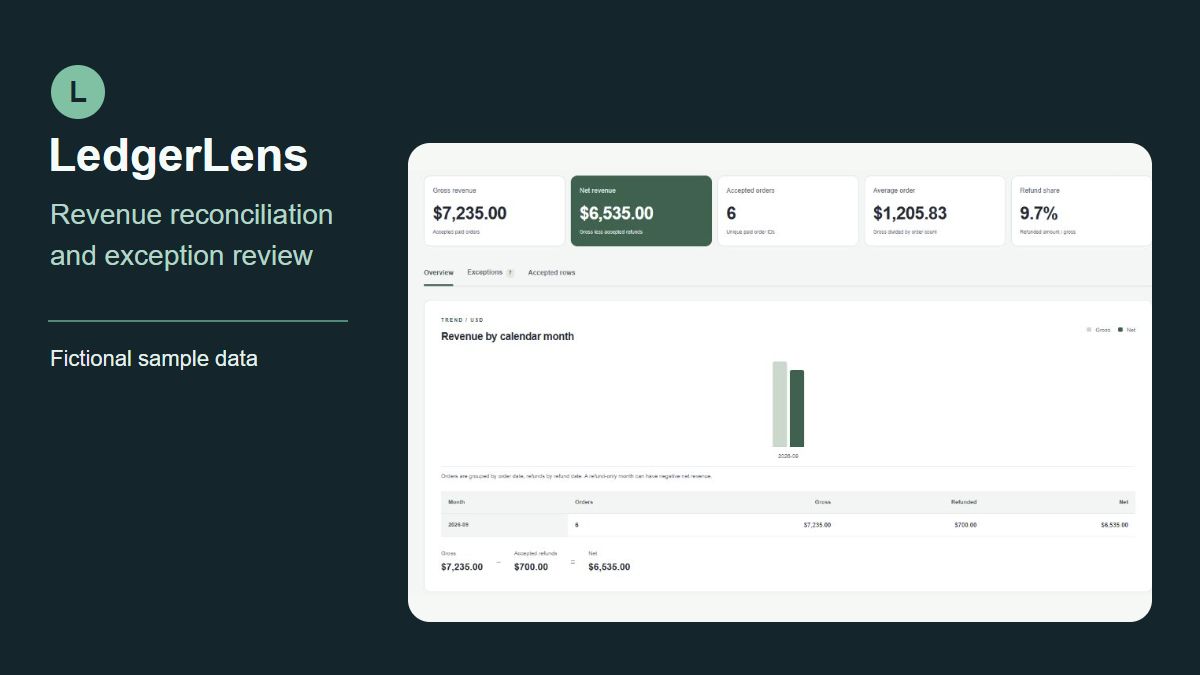Click the Refunded column header

pyautogui.click(x=964, y=502)
